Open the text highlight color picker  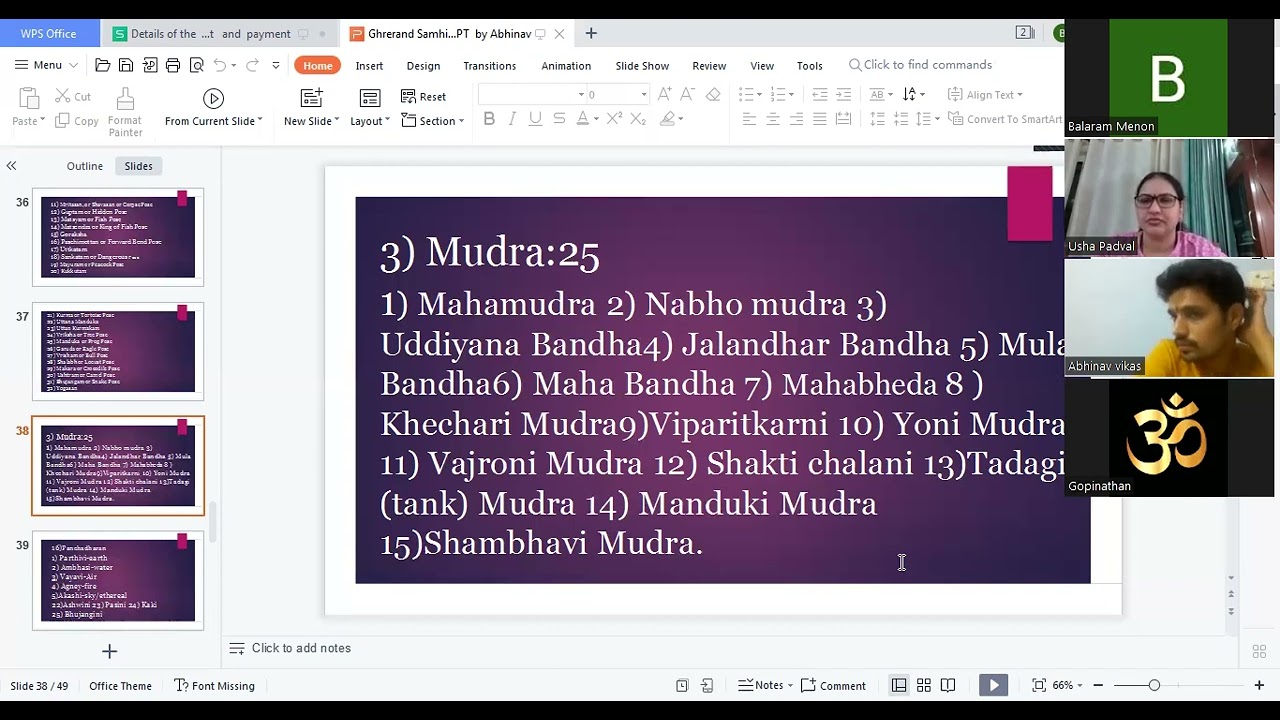click(x=672, y=119)
